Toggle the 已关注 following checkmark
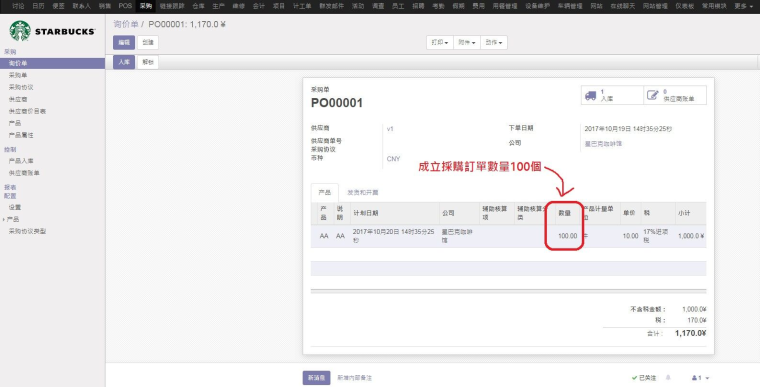This screenshot has width=760, height=387. tap(644, 377)
